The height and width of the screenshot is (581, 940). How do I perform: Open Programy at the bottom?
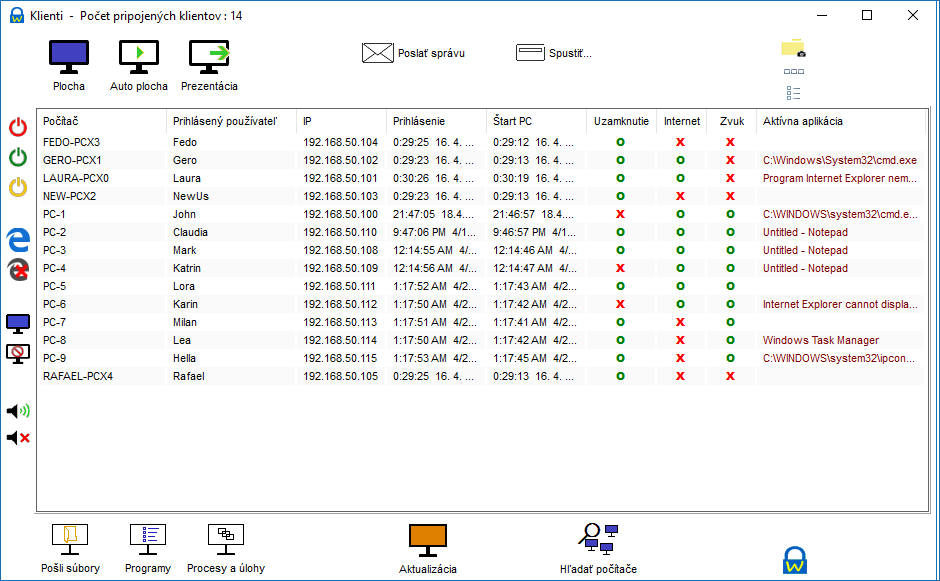[148, 549]
